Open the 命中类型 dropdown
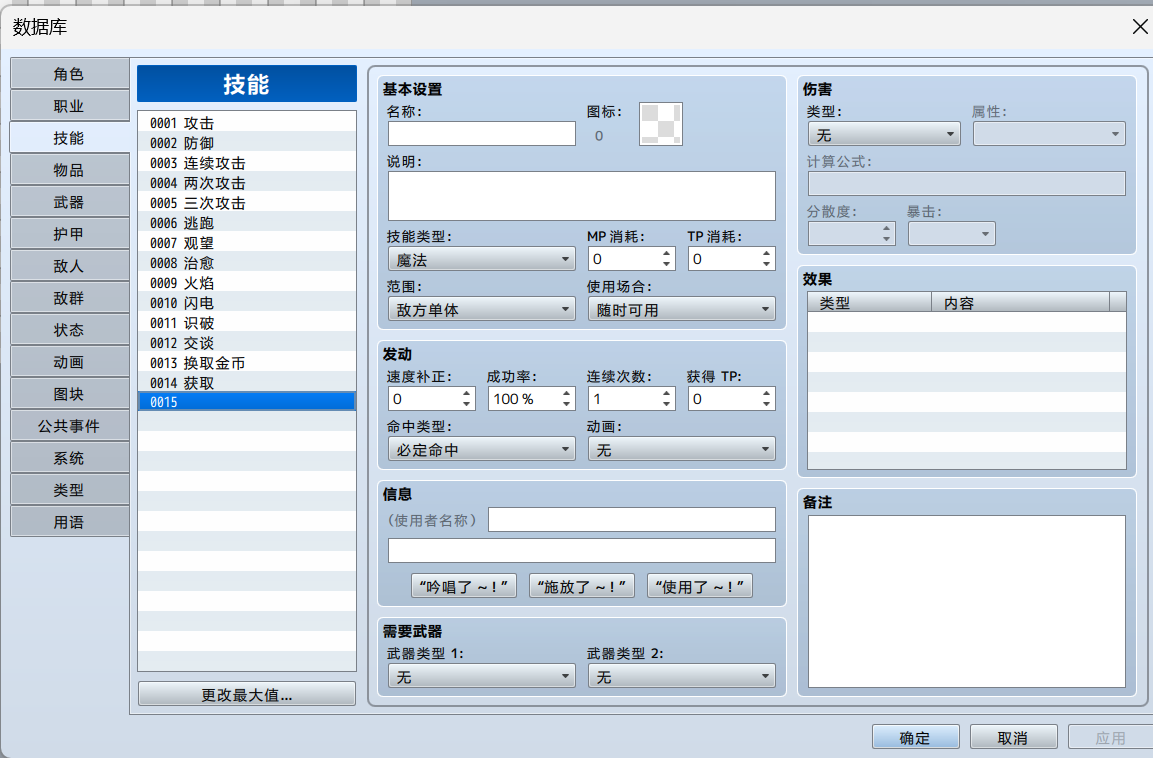1153x758 pixels. coord(481,450)
